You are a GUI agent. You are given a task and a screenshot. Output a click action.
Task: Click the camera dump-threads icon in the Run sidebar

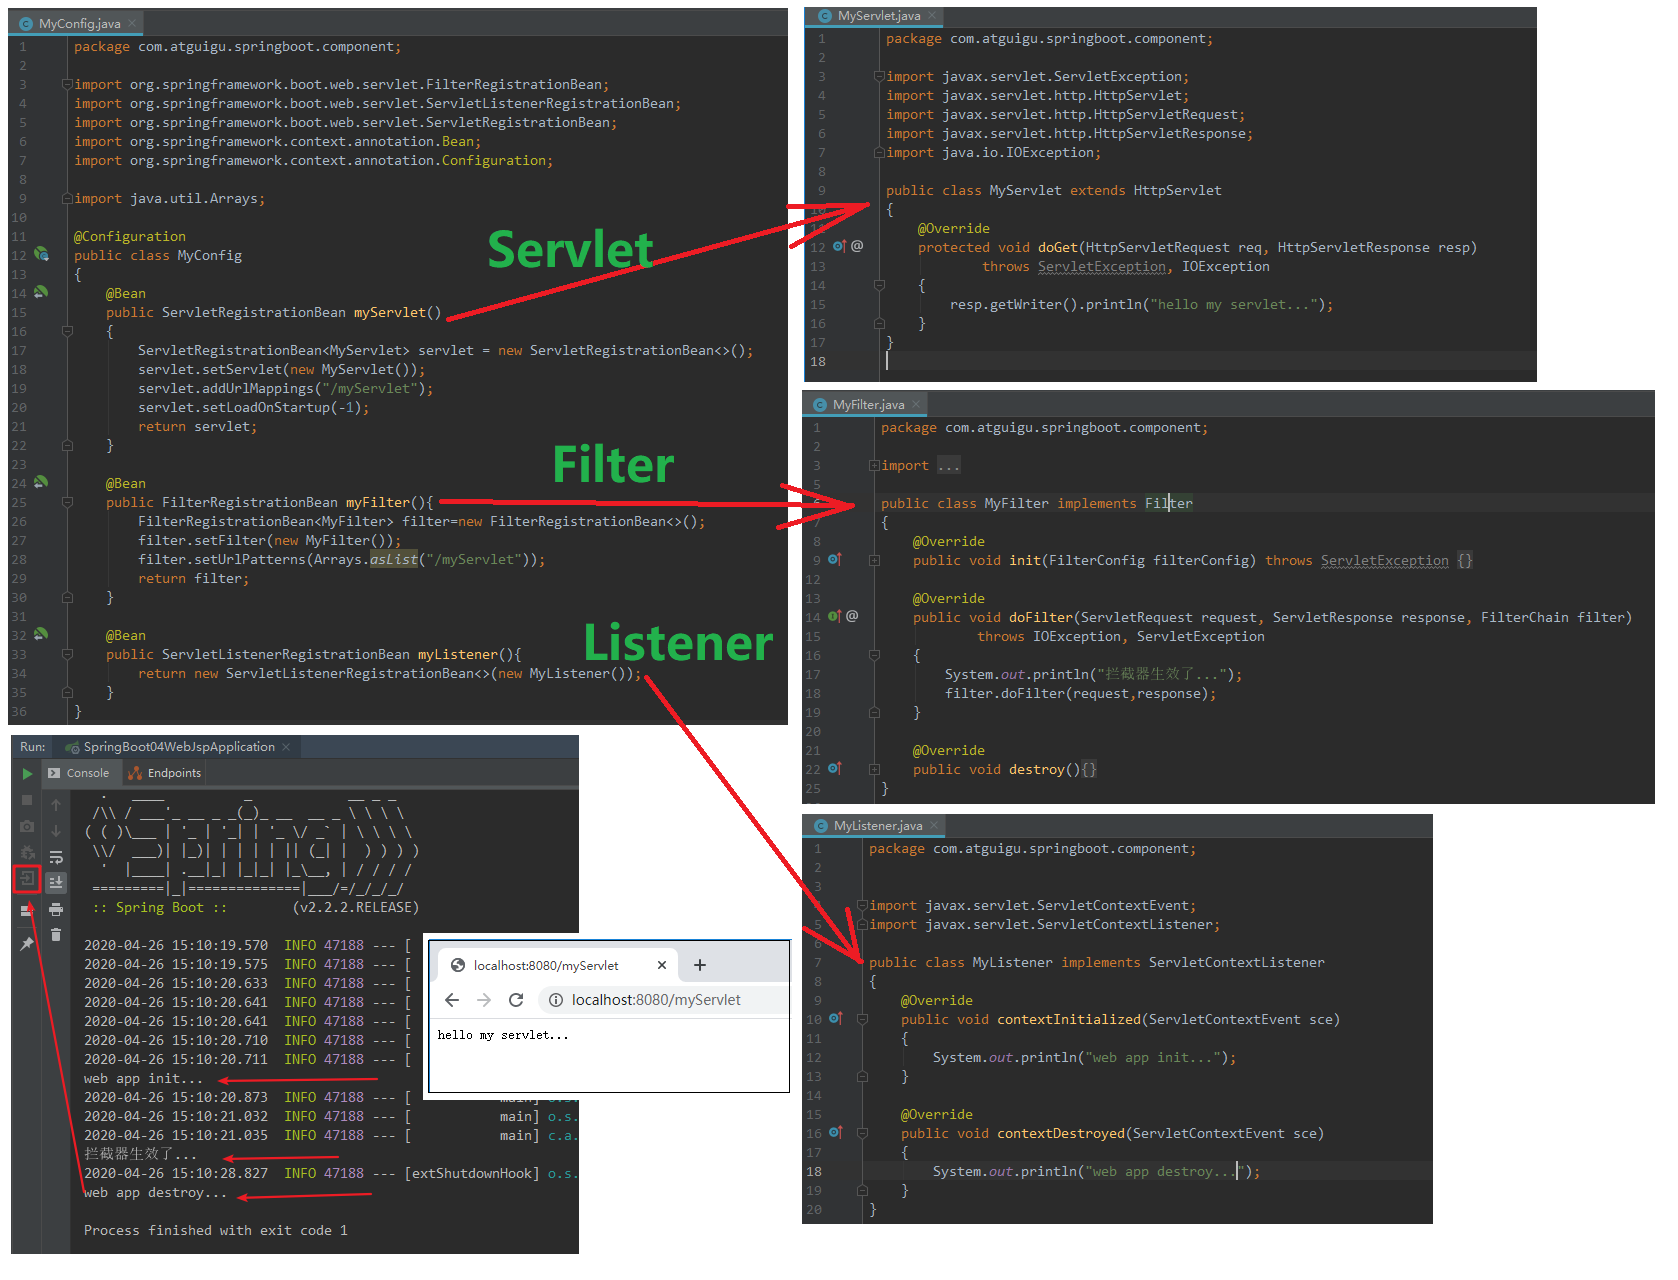point(27,826)
